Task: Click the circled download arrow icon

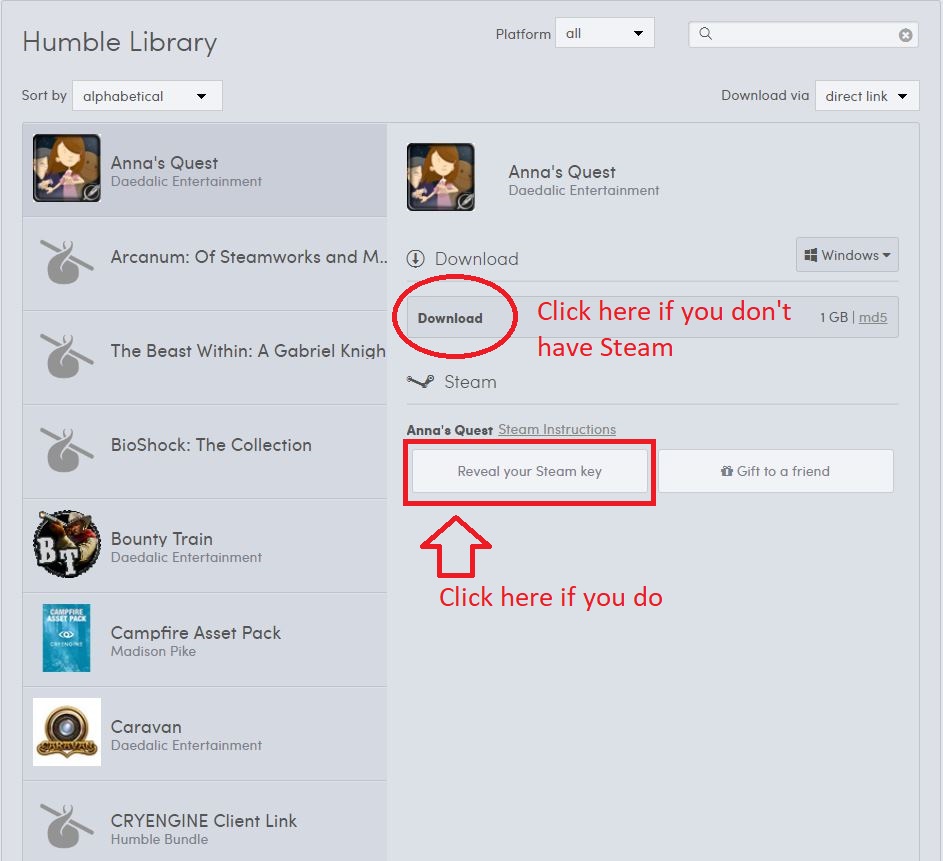Action: [416, 259]
